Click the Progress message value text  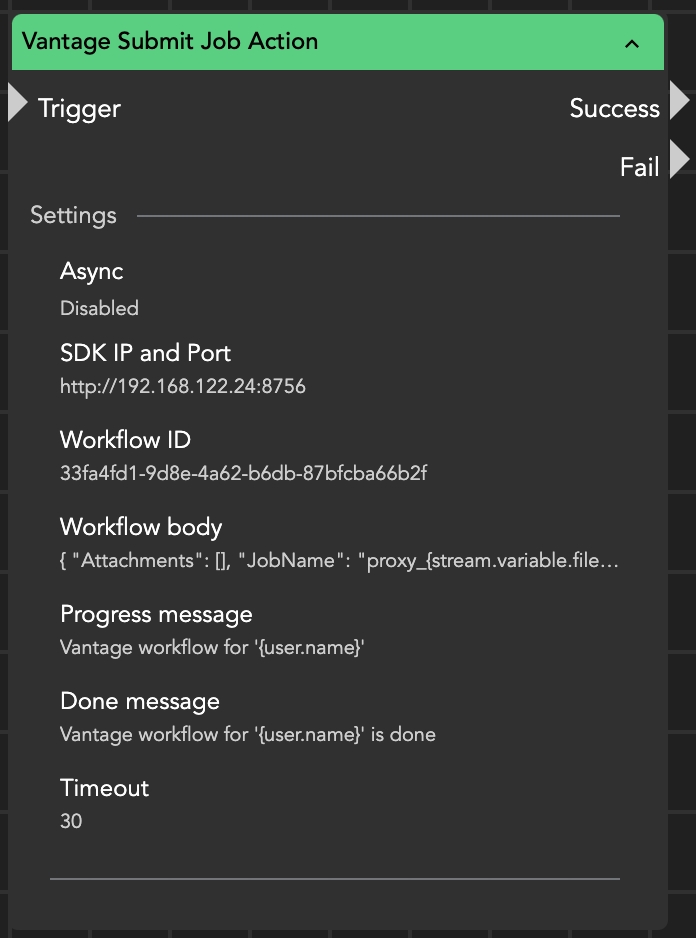click(x=212, y=647)
